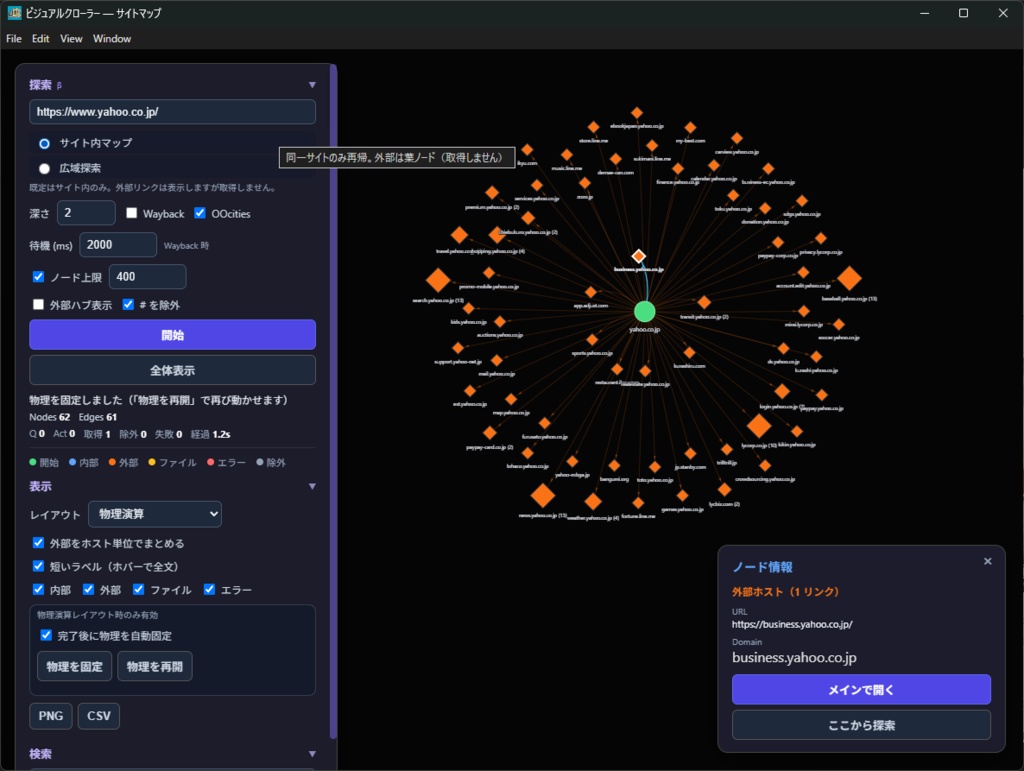Click the 待機 (ms) input field
Image resolution: width=1024 pixels, height=771 pixels.
(118, 245)
